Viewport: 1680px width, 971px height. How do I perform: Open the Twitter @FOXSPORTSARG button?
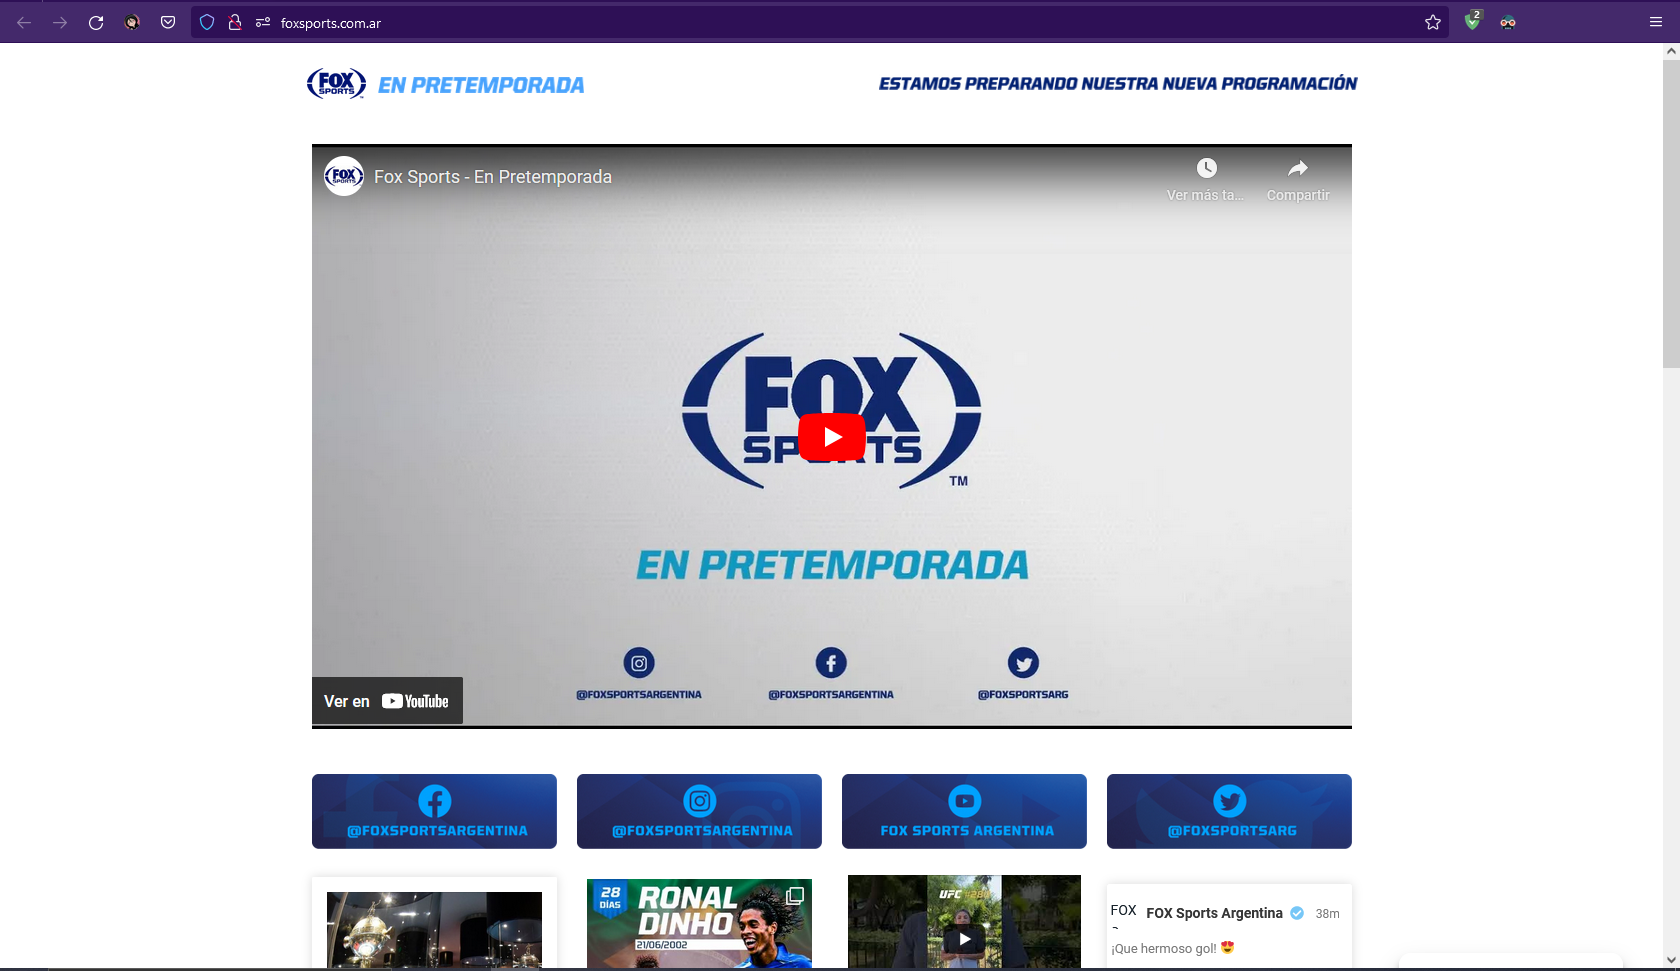coord(1229,811)
